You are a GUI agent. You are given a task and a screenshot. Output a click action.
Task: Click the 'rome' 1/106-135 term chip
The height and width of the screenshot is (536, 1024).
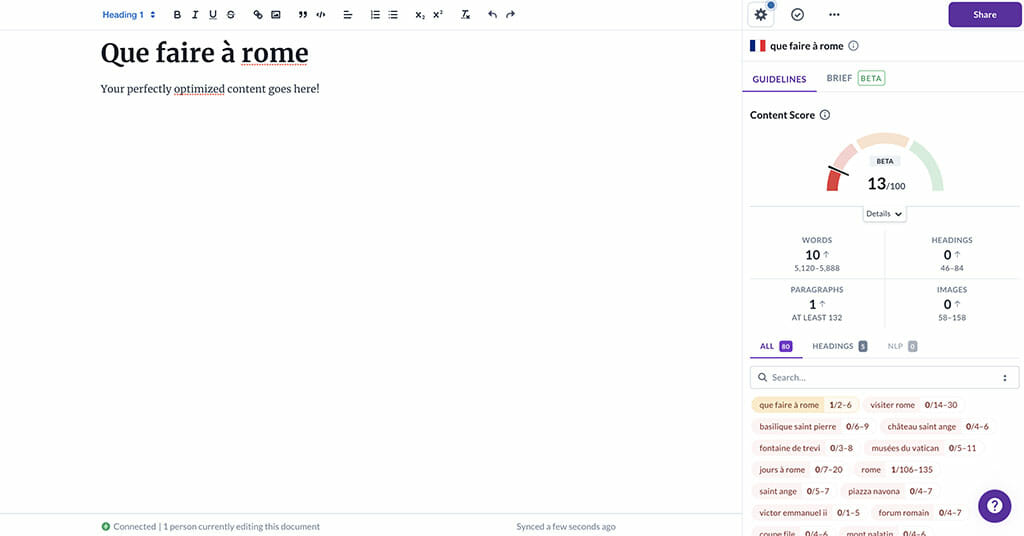point(896,469)
